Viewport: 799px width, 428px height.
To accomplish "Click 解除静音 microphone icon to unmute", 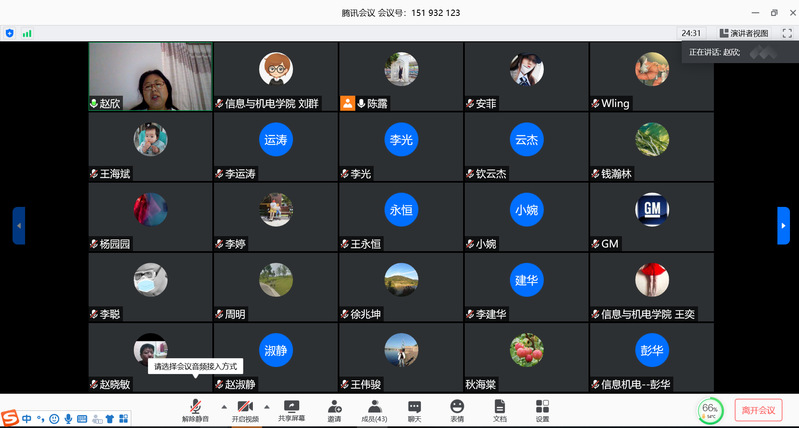I will [x=196, y=407].
